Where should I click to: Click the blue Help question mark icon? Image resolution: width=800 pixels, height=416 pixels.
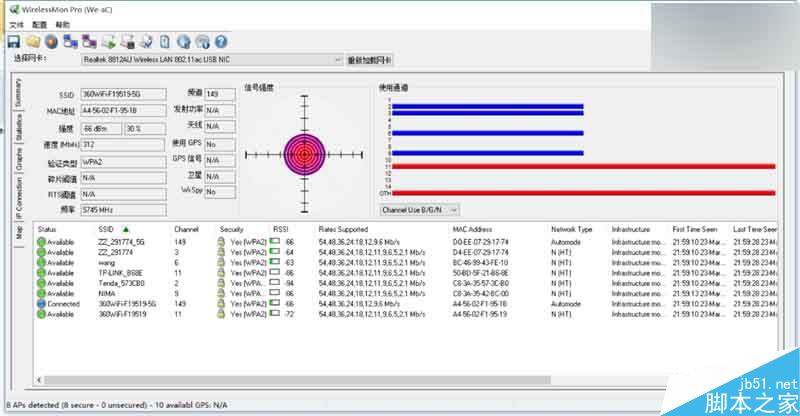pyautogui.click(x=221, y=41)
